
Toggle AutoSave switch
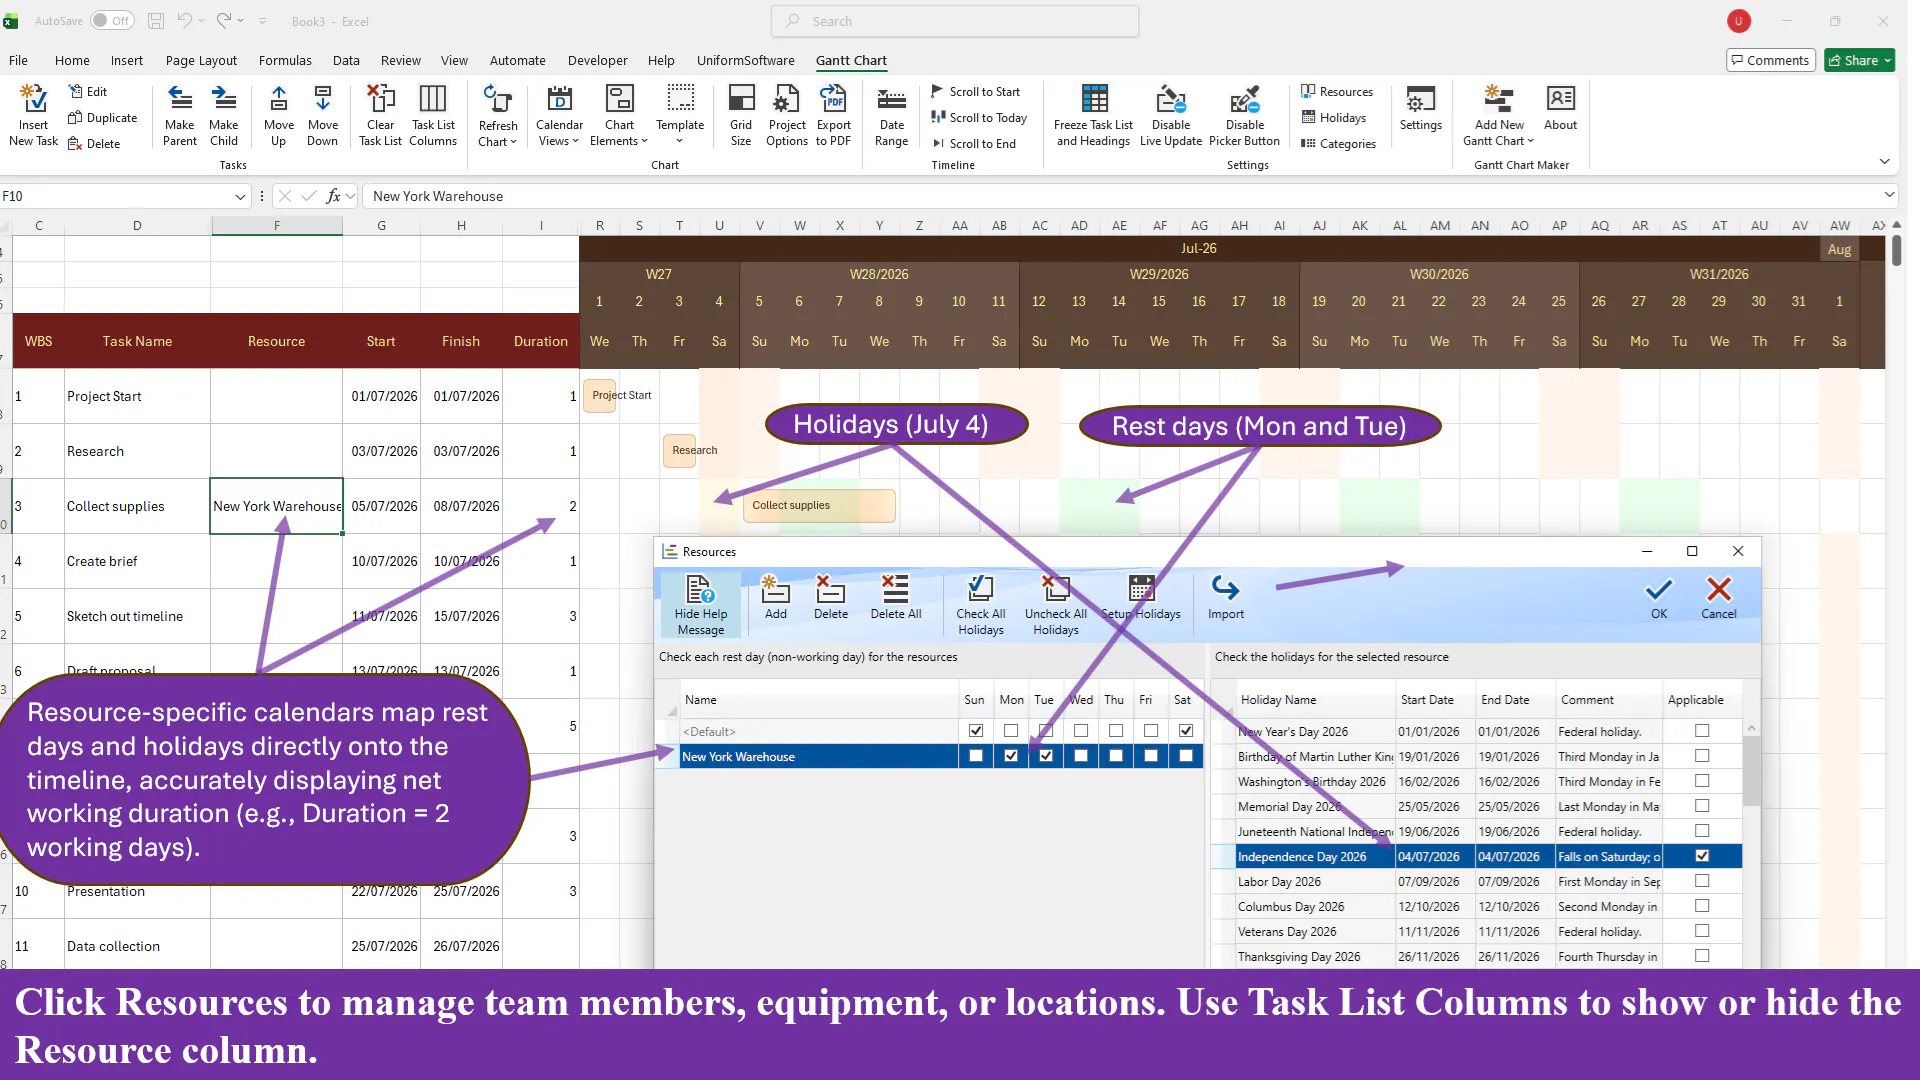tap(112, 20)
